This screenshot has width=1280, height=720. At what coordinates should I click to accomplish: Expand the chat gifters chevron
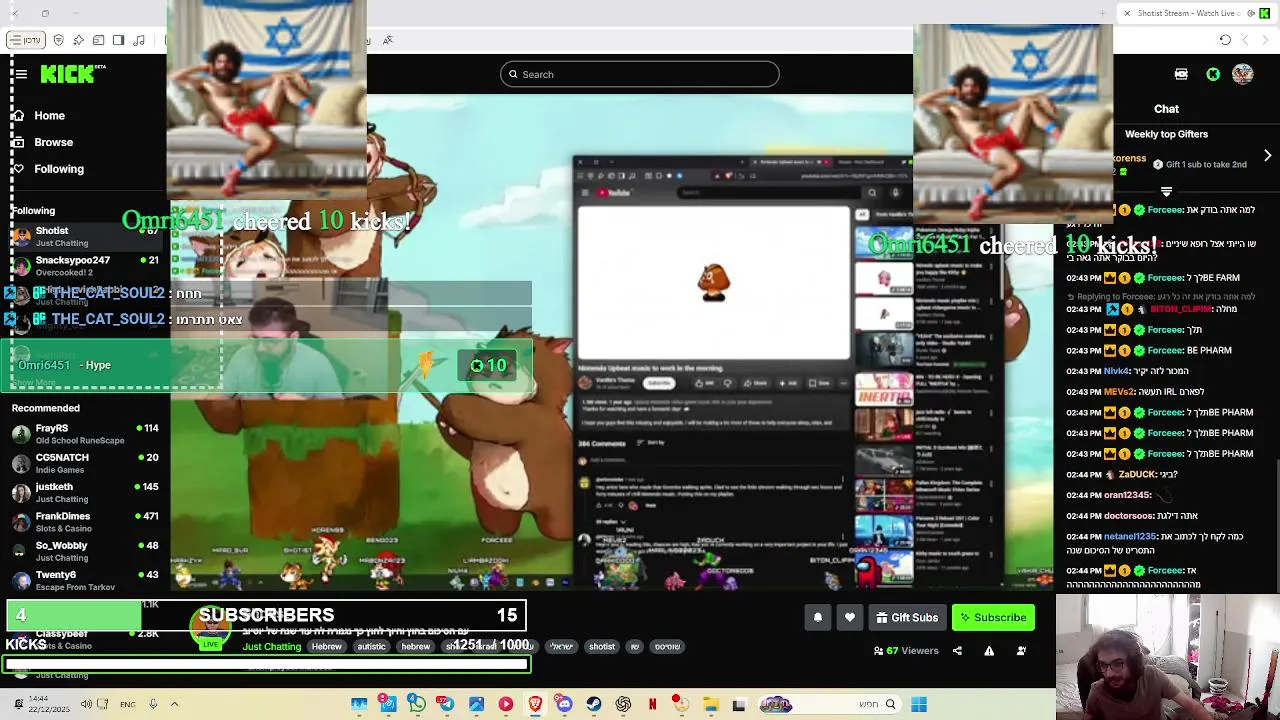tap(1166, 191)
